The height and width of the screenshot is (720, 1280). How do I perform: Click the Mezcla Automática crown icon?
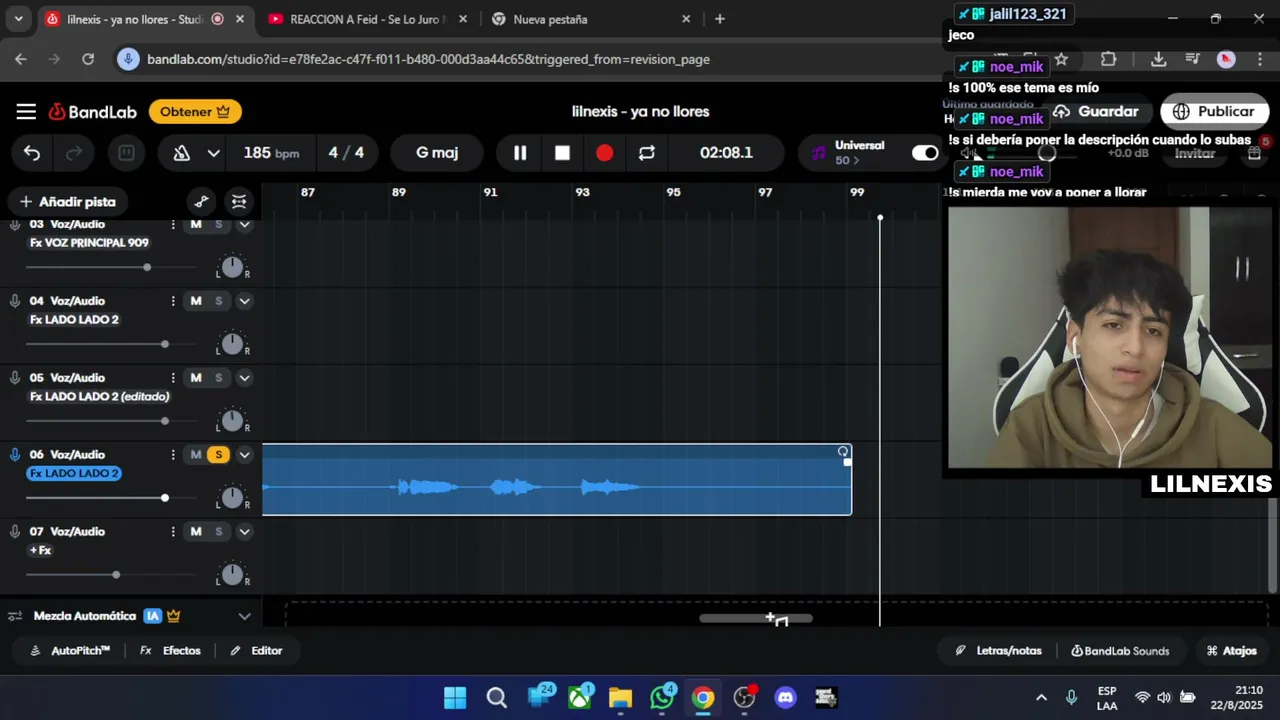pyautogui.click(x=174, y=616)
